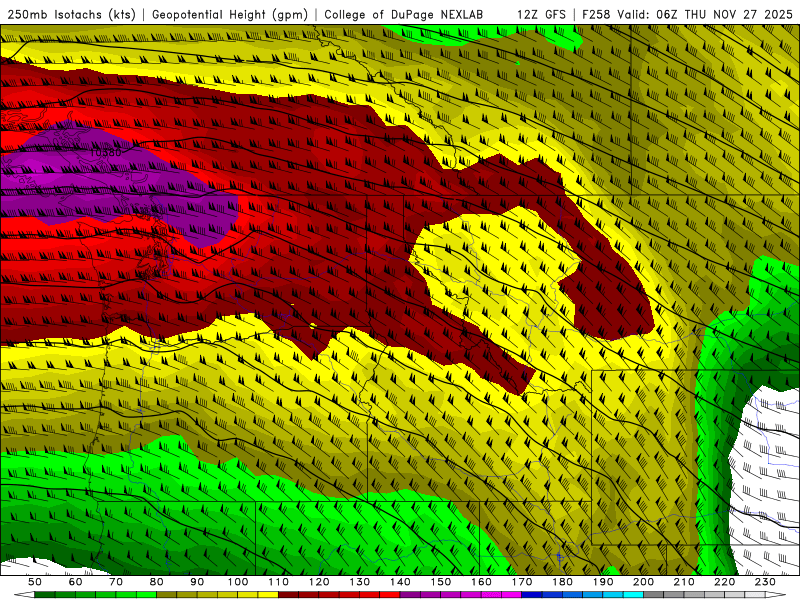Click the 180 knot legend label
This screenshot has width=800, height=600.
pos(563,582)
